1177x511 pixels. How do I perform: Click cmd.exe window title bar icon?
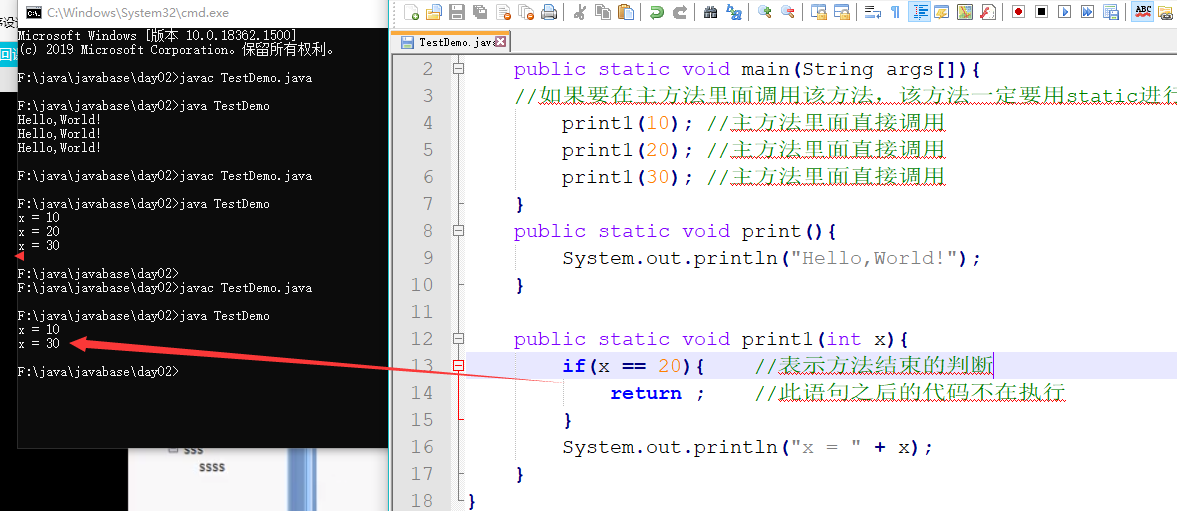tap(33, 13)
